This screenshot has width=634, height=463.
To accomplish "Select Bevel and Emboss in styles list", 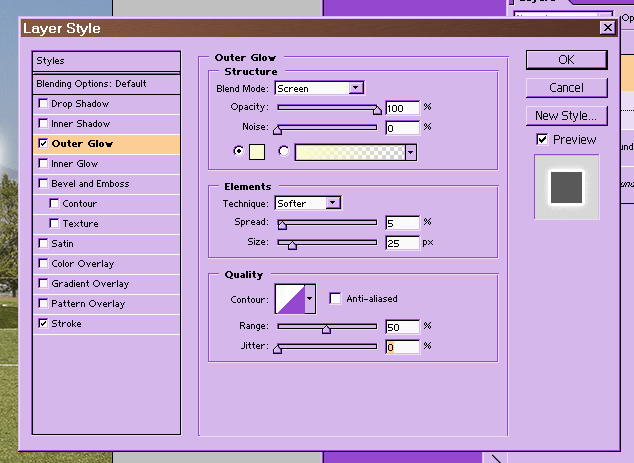I will coord(89,184).
